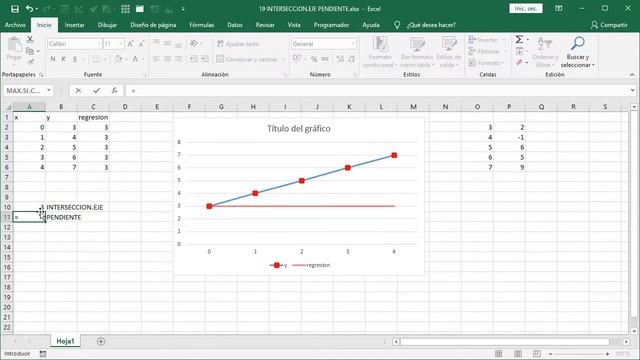
Task: Switch to the Insertar ribbon tab
Action: [75, 25]
